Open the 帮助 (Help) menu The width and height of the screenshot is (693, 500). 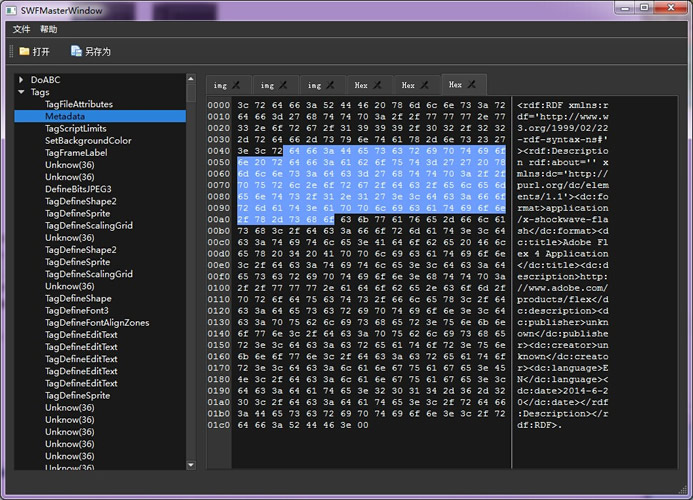click(49, 29)
